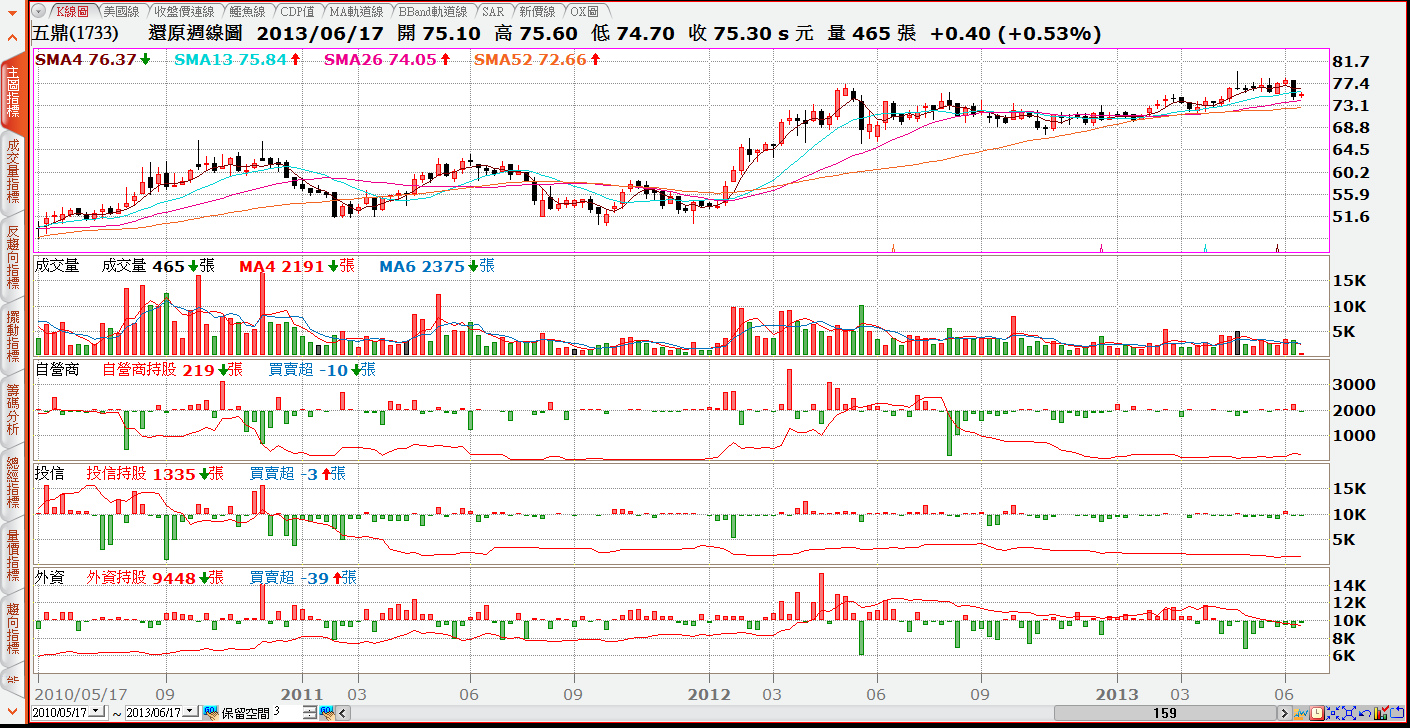Open the 反趨向指標 sidebar tab
The width and height of the screenshot is (1410, 728).
coord(13,257)
